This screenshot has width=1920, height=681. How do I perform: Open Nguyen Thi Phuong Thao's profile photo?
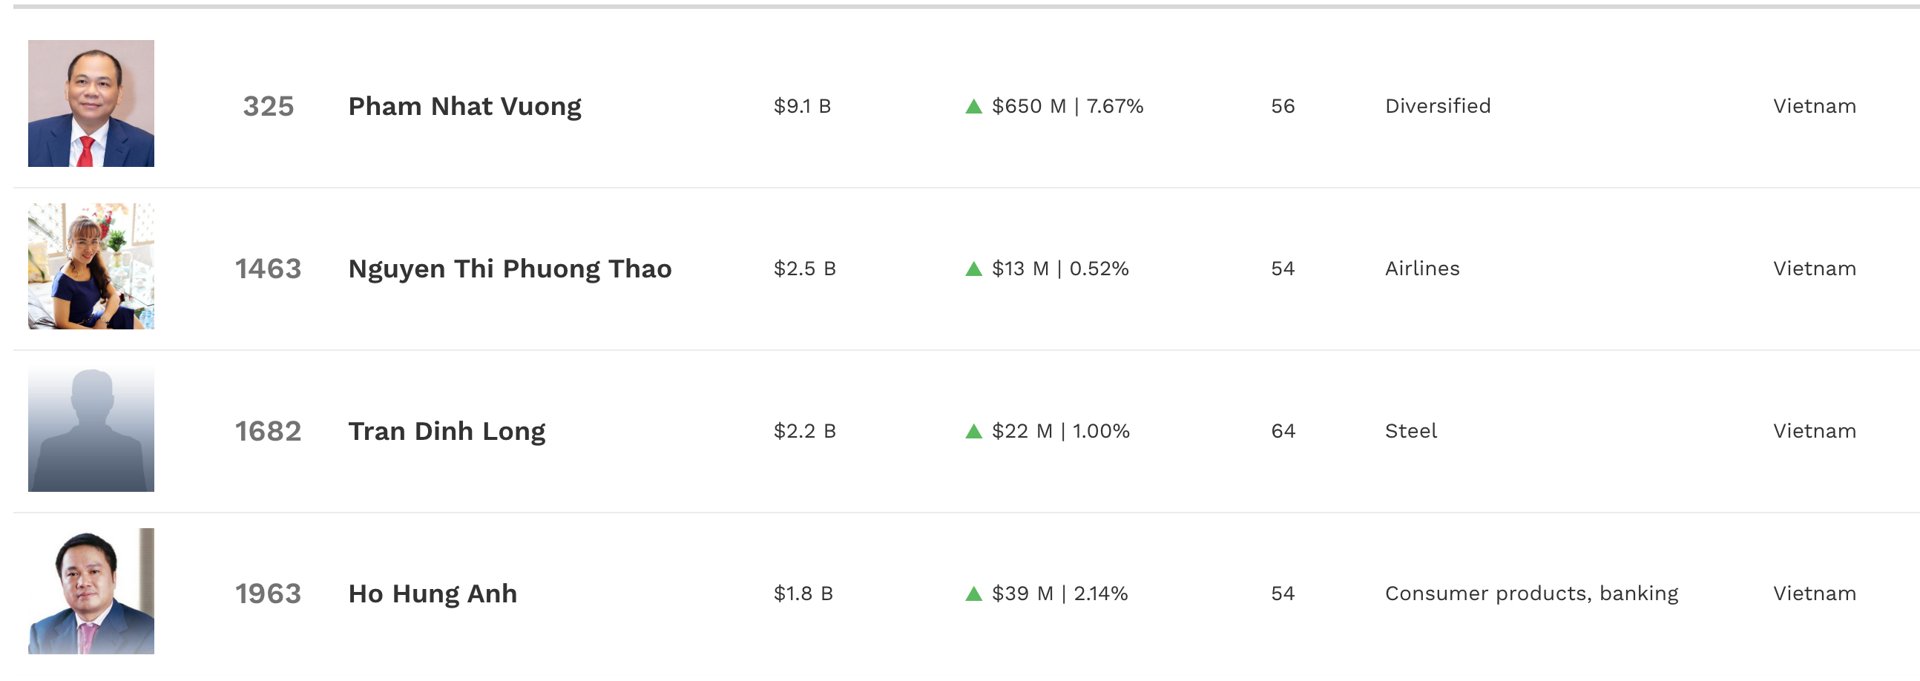pos(91,266)
